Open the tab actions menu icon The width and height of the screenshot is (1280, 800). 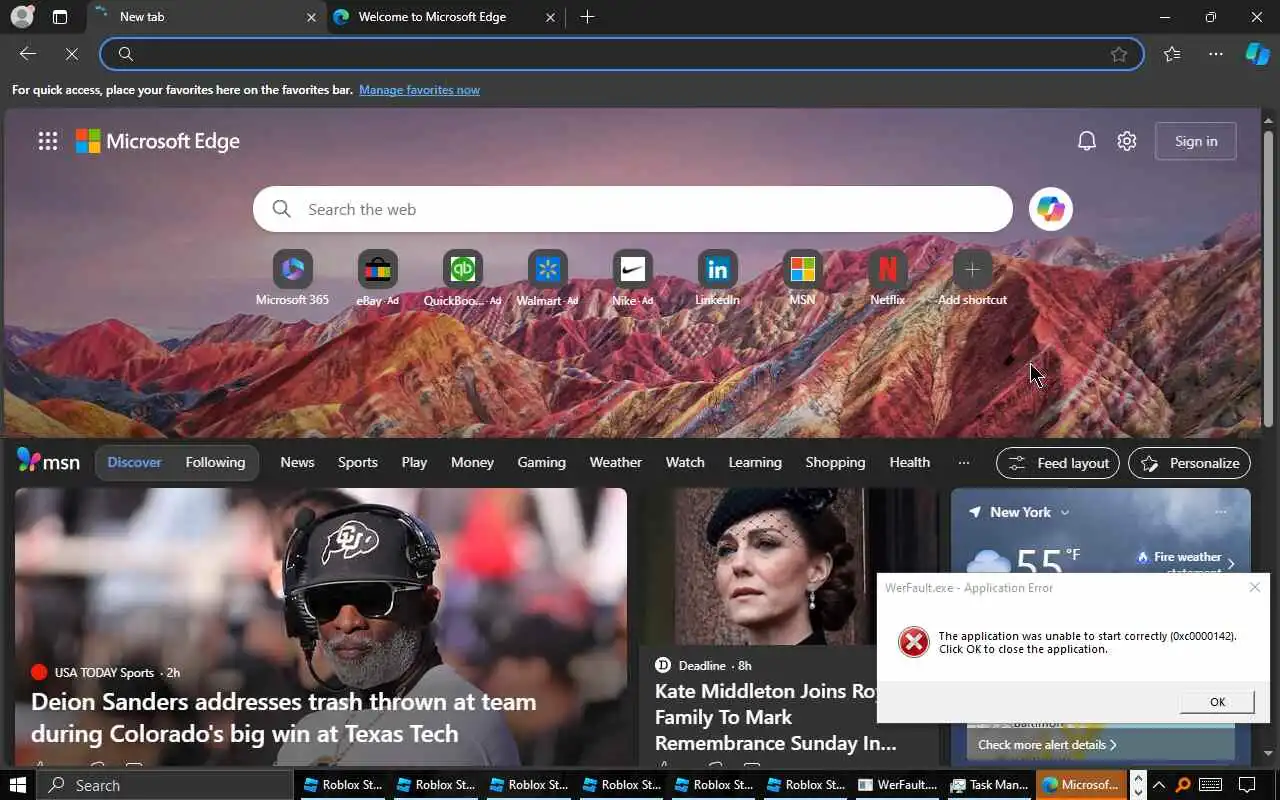click(60, 17)
